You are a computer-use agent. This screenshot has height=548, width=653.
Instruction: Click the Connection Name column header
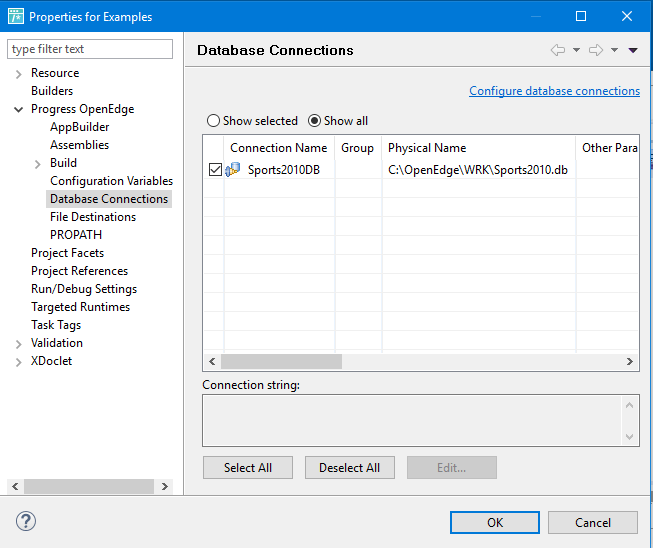(279, 148)
